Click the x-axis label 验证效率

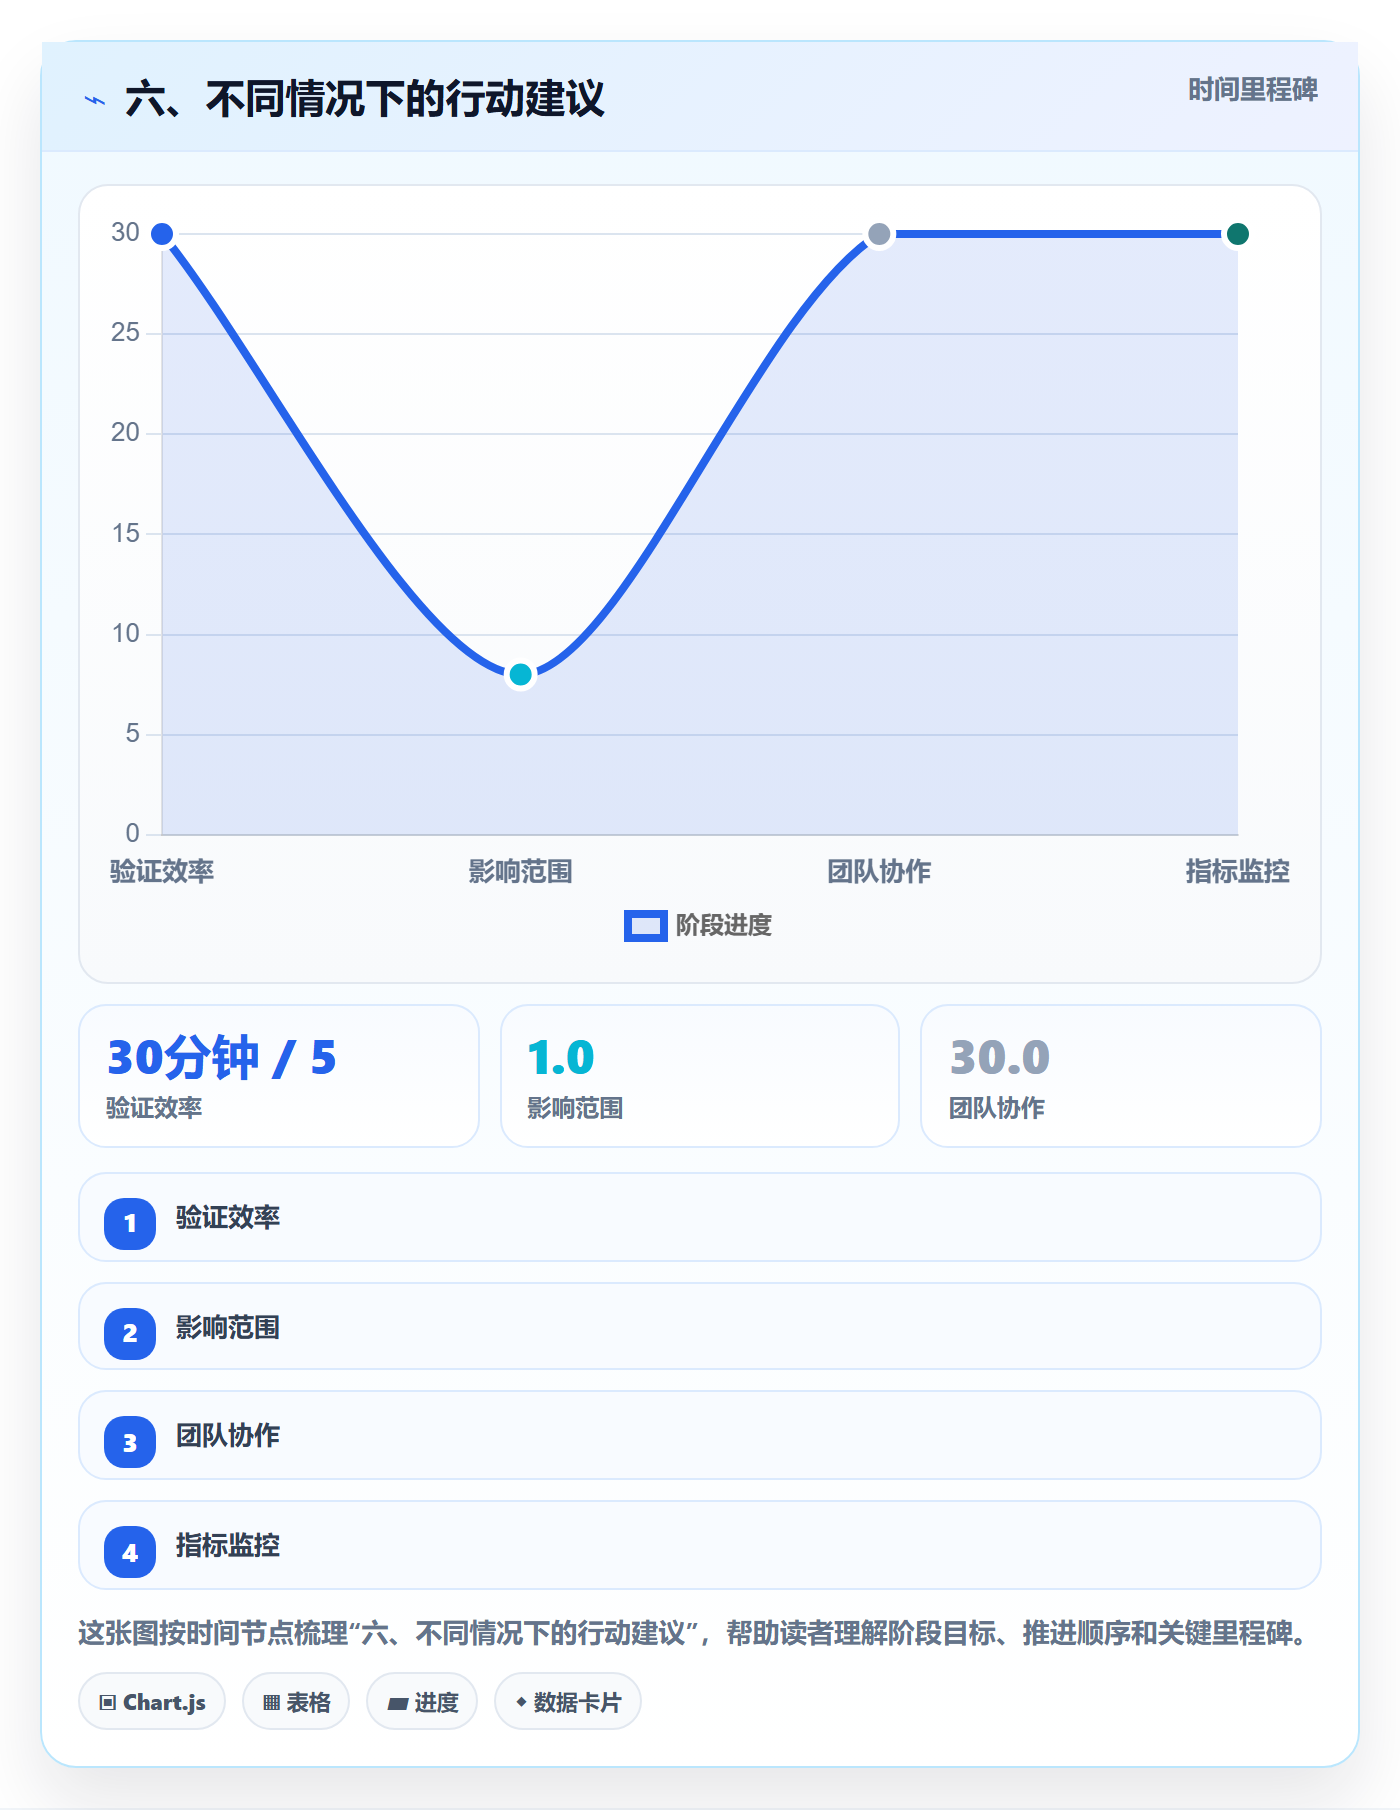click(x=162, y=872)
